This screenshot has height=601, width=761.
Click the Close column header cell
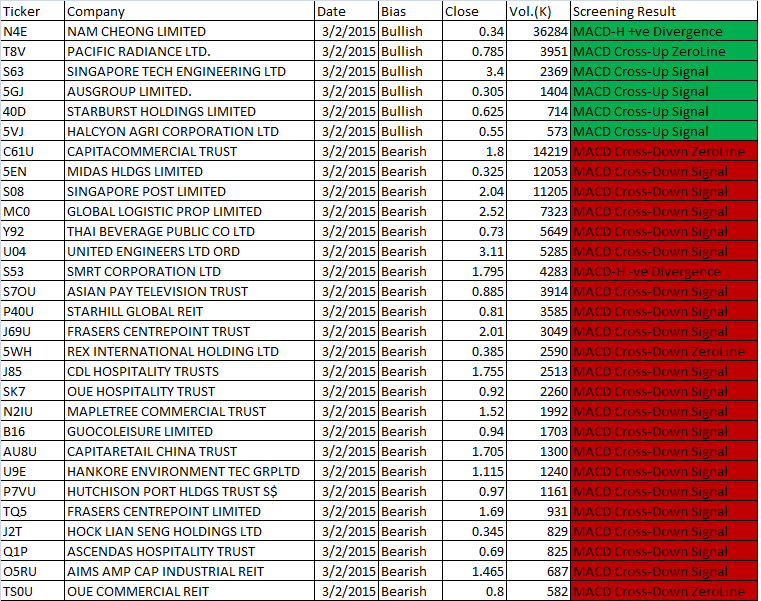coord(474,11)
